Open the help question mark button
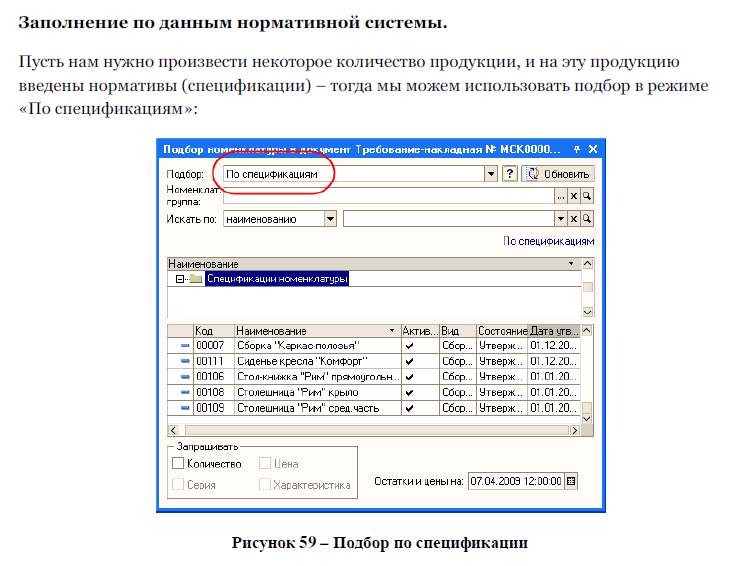This screenshot has height=566, width=744. point(510,174)
